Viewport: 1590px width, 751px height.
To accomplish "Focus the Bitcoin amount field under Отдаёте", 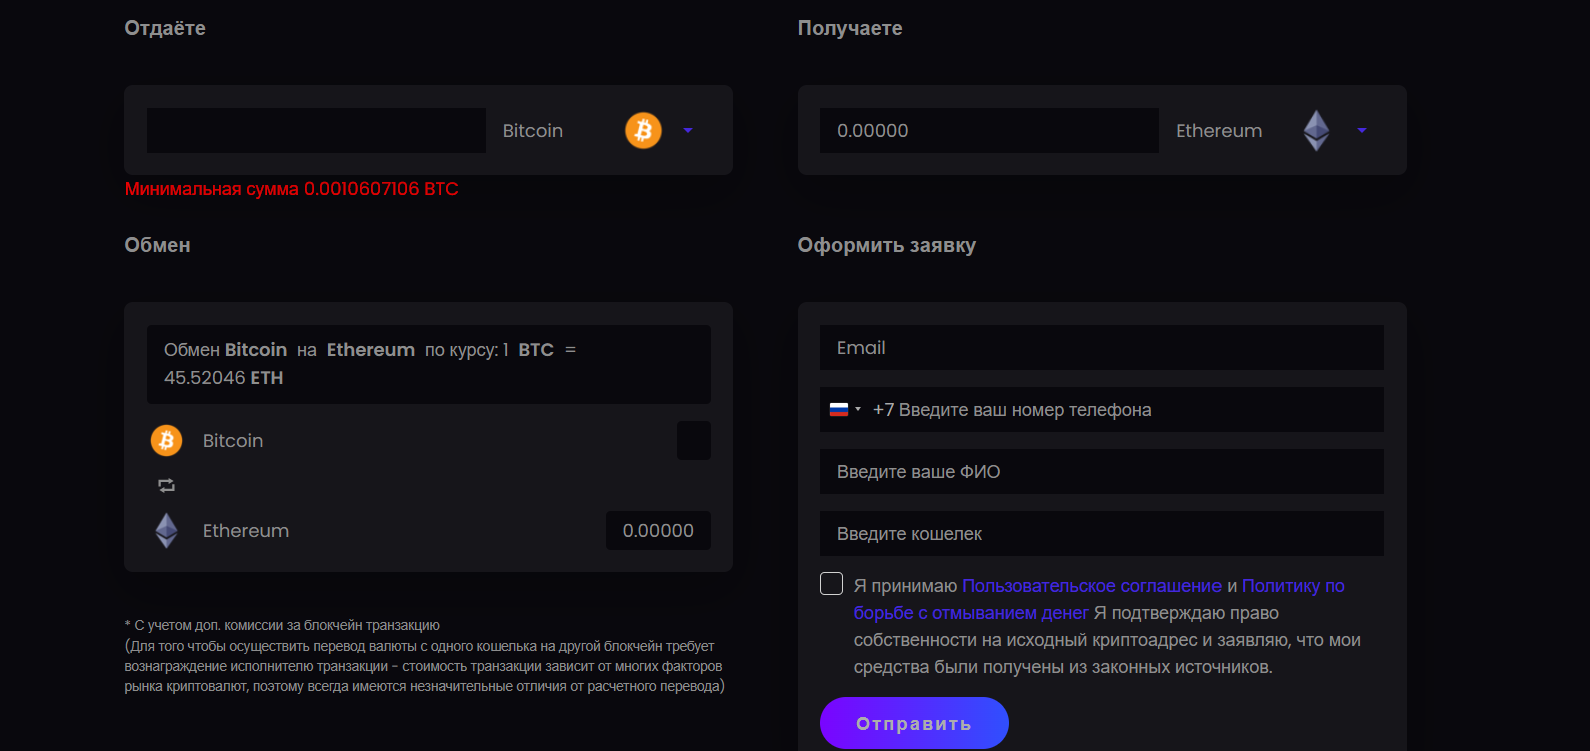I will click(x=316, y=130).
